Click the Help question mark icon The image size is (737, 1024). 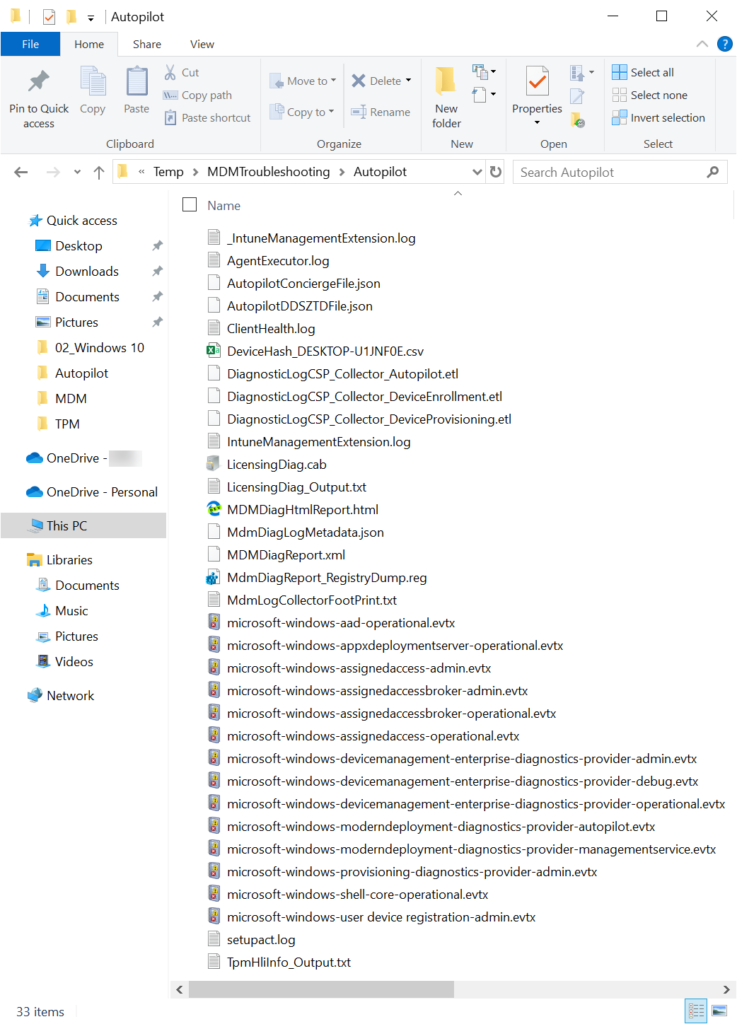[725, 44]
